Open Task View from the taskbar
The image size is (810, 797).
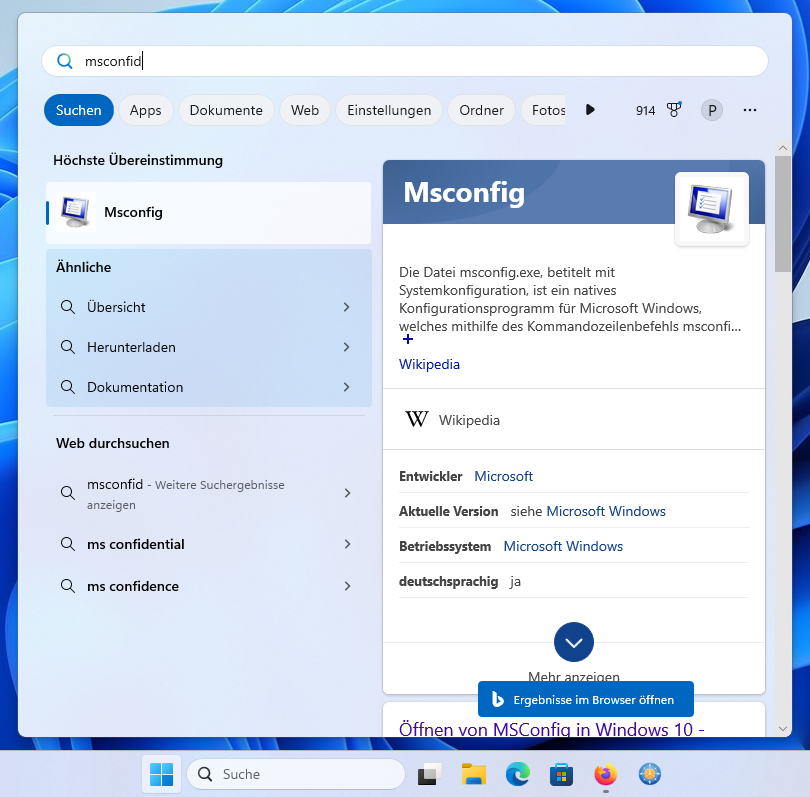pyautogui.click(x=429, y=774)
